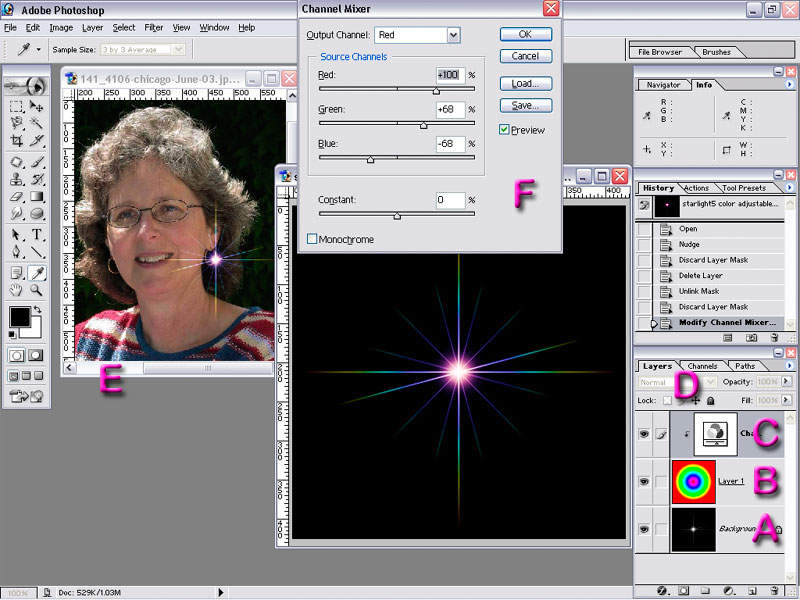Switch to the Paths tab
This screenshot has width=800, height=600.
(745, 366)
